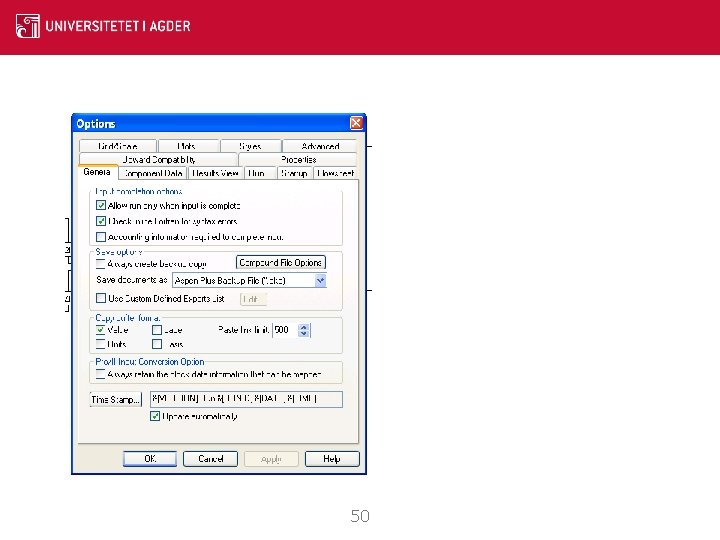This screenshot has height=540, width=720.
Task: Open the Plots tab
Action: pos(188,146)
